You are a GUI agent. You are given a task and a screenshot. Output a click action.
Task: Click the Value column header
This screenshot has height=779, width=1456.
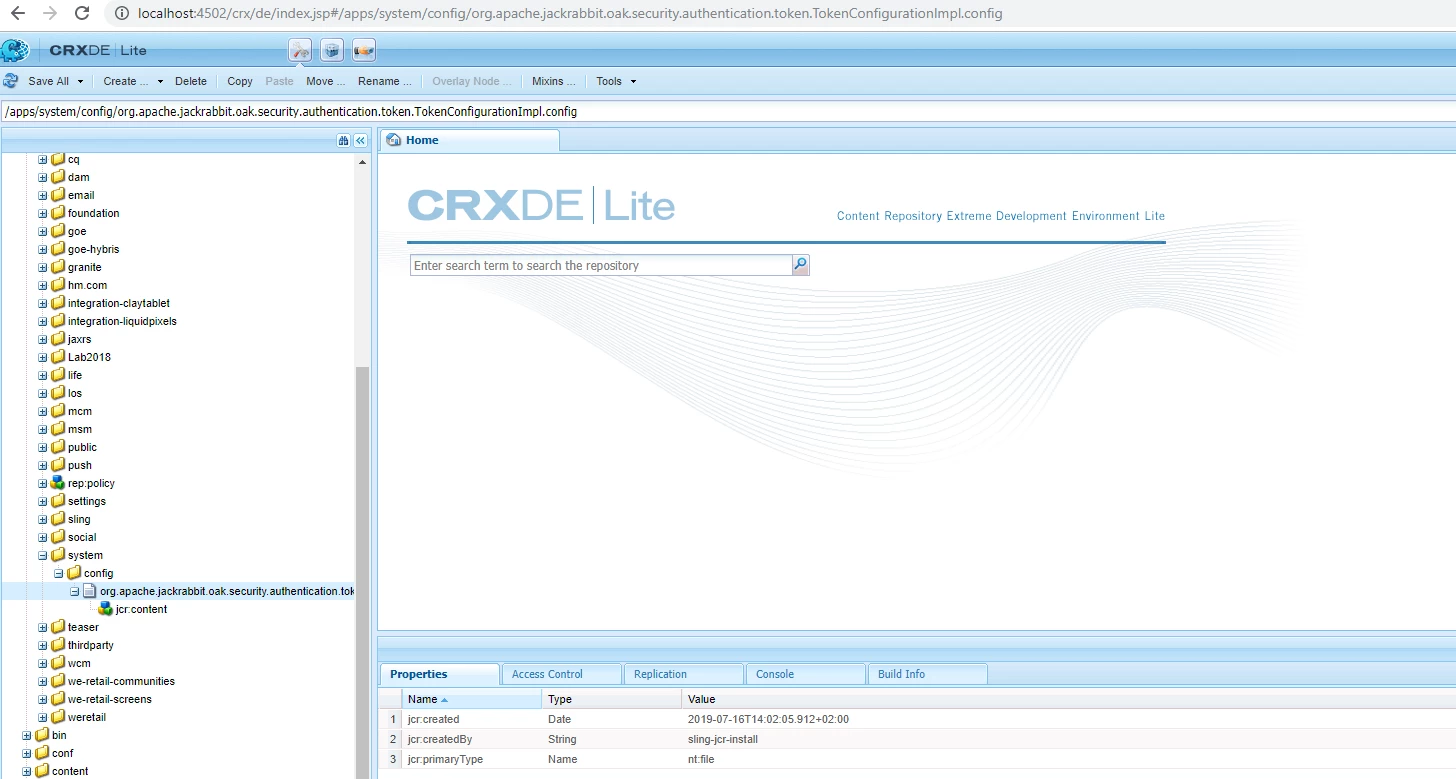1068,699
